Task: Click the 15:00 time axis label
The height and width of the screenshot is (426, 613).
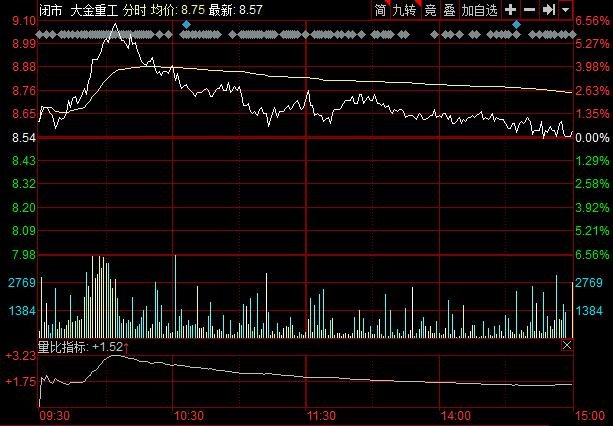Action: pos(590,416)
